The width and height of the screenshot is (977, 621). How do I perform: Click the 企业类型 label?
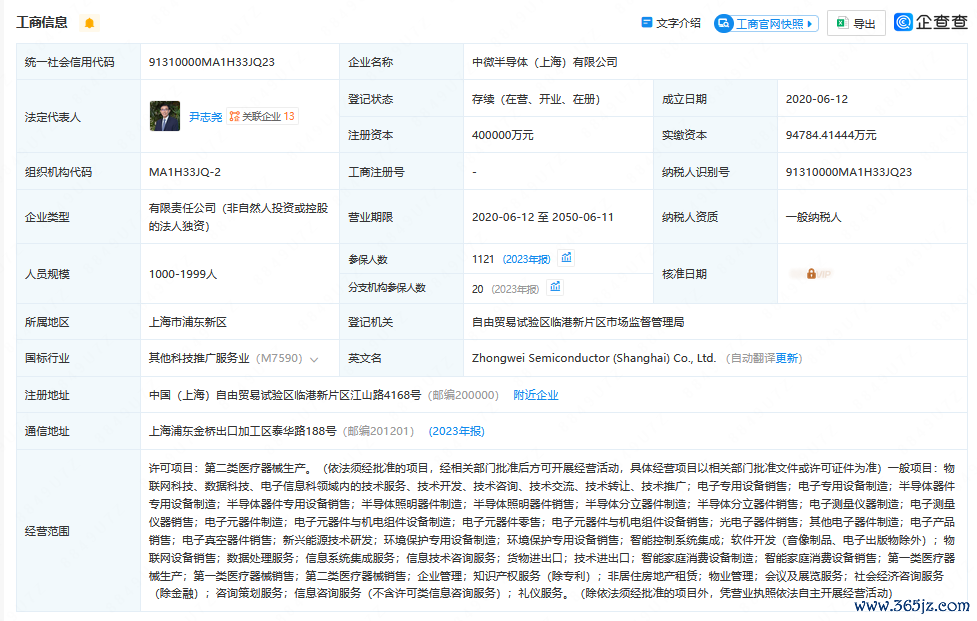coord(47,217)
